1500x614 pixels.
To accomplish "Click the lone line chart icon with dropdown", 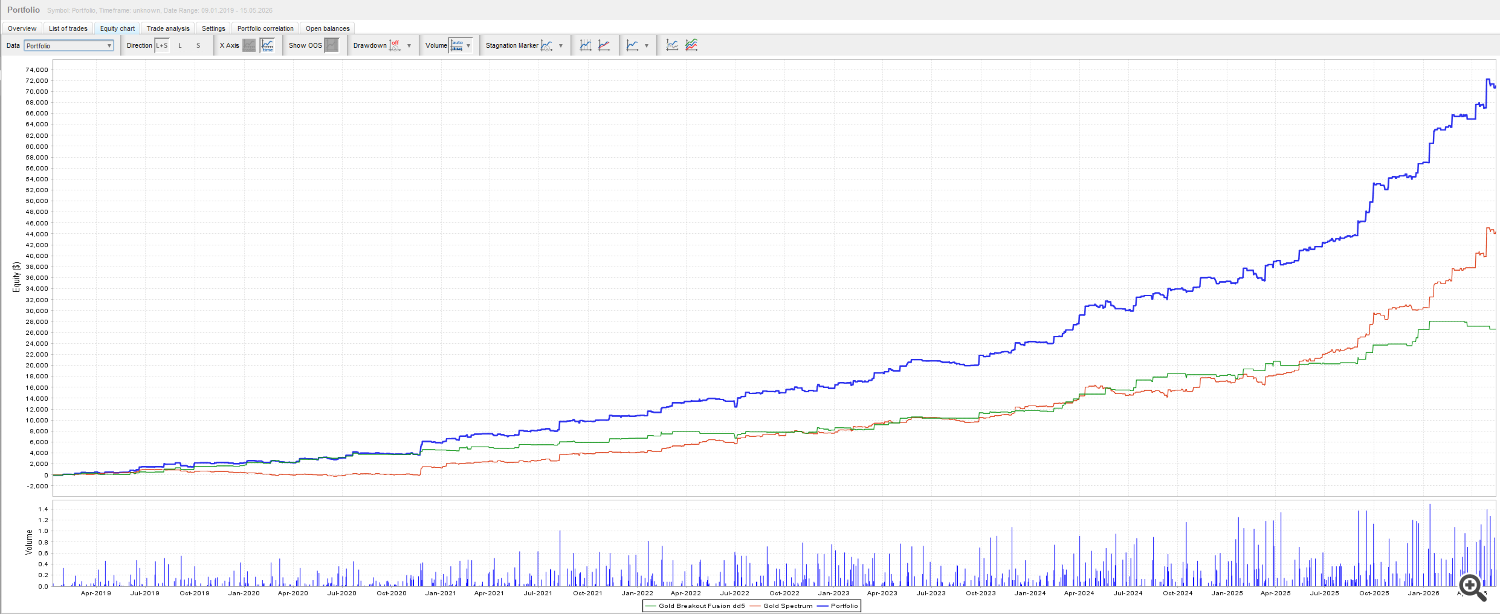I will coord(633,45).
